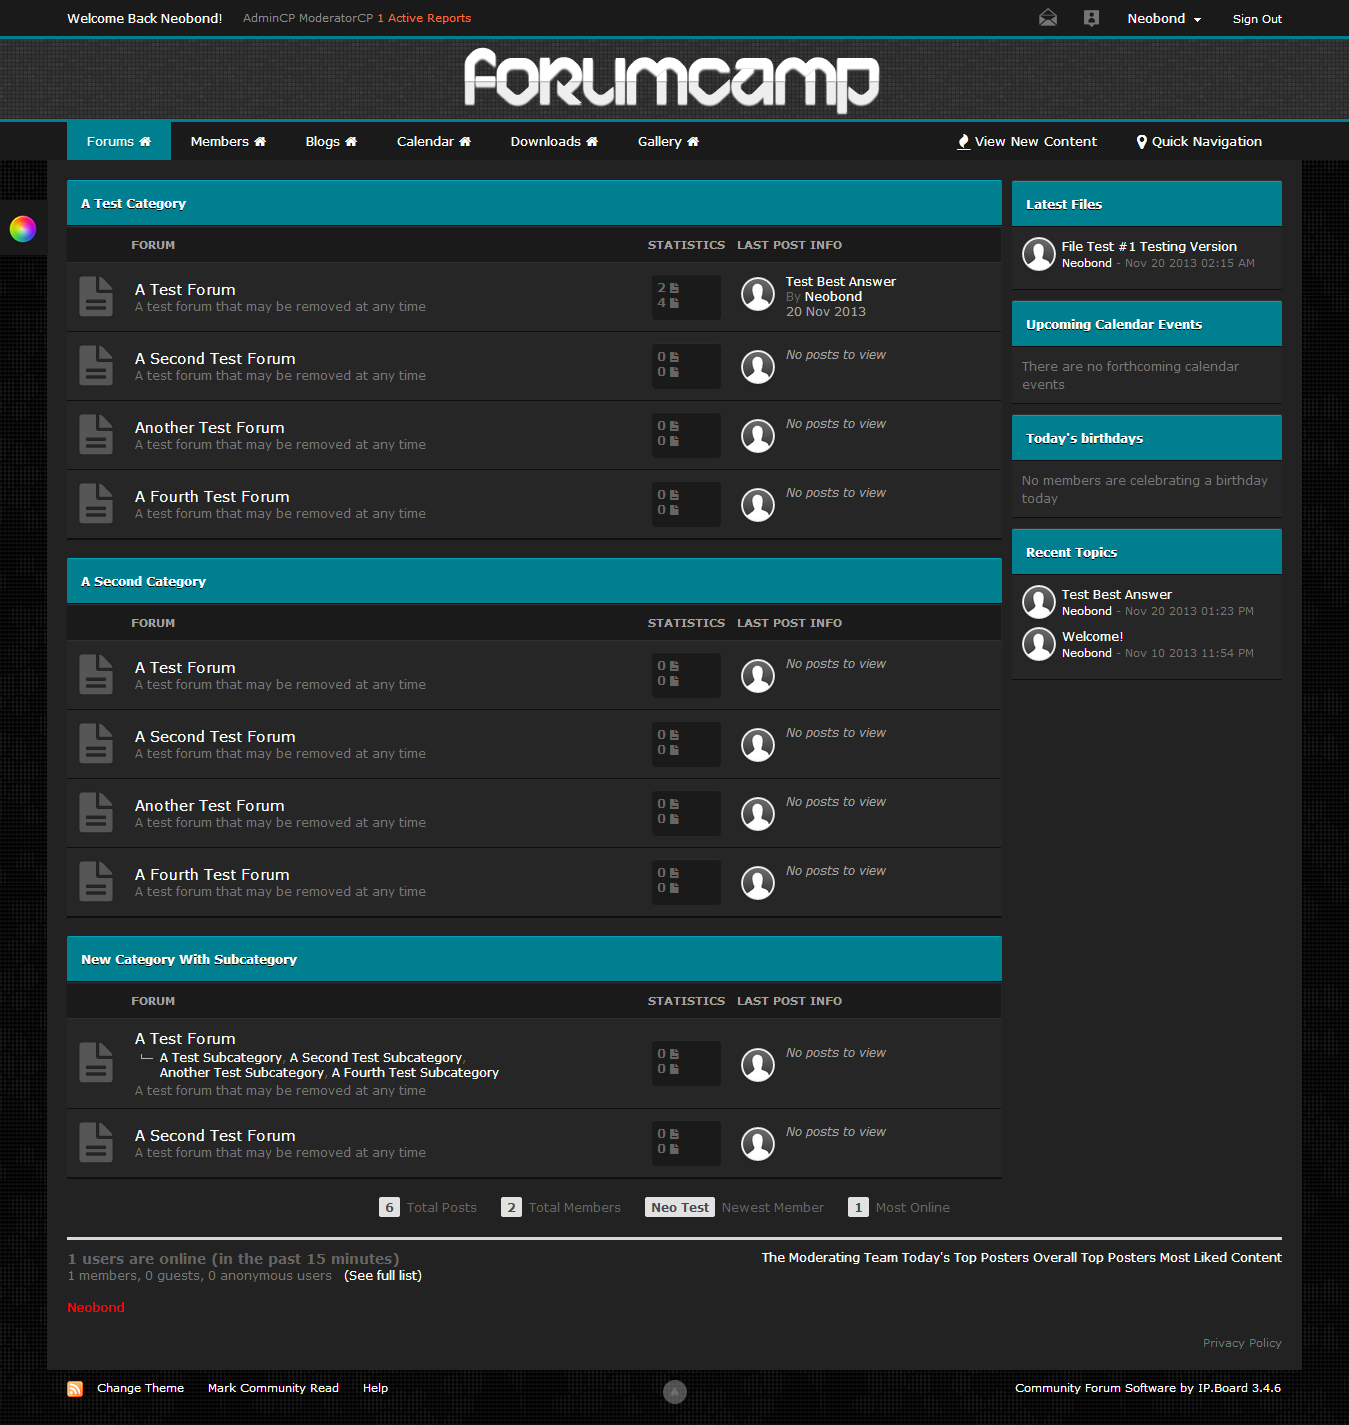Click the RSS feed icon in footer
1349x1425 pixels.
tap(75, 1388)
